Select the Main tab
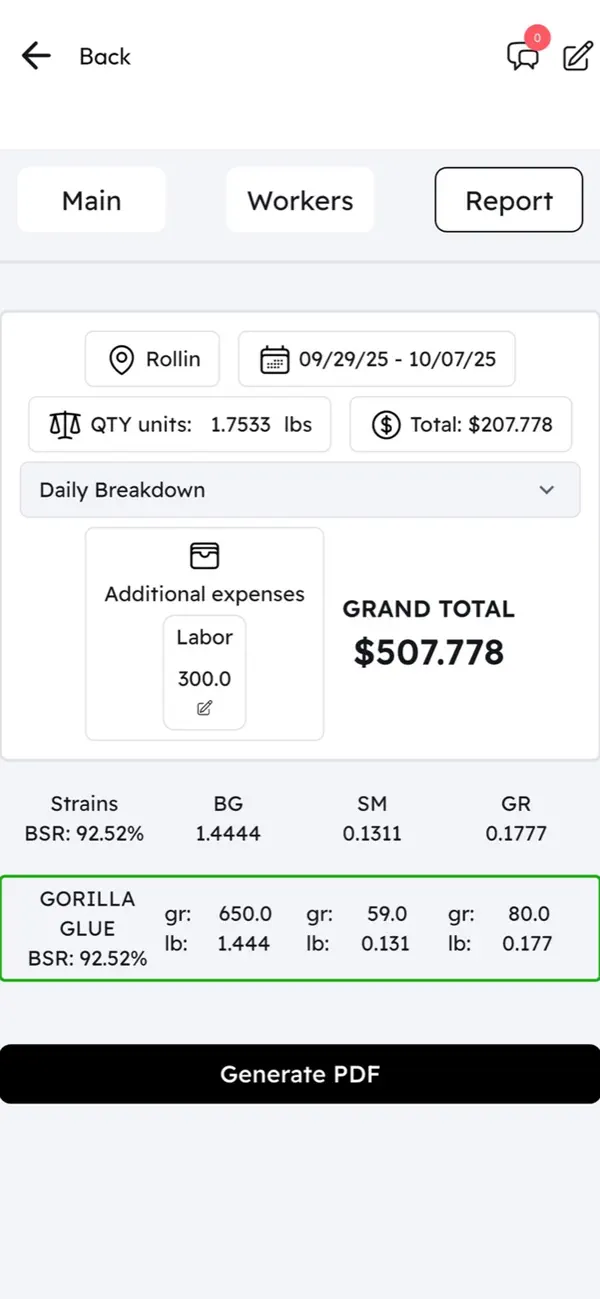Screen dimensions: 600x1299 pyautogui.click(x=91, y=200)
